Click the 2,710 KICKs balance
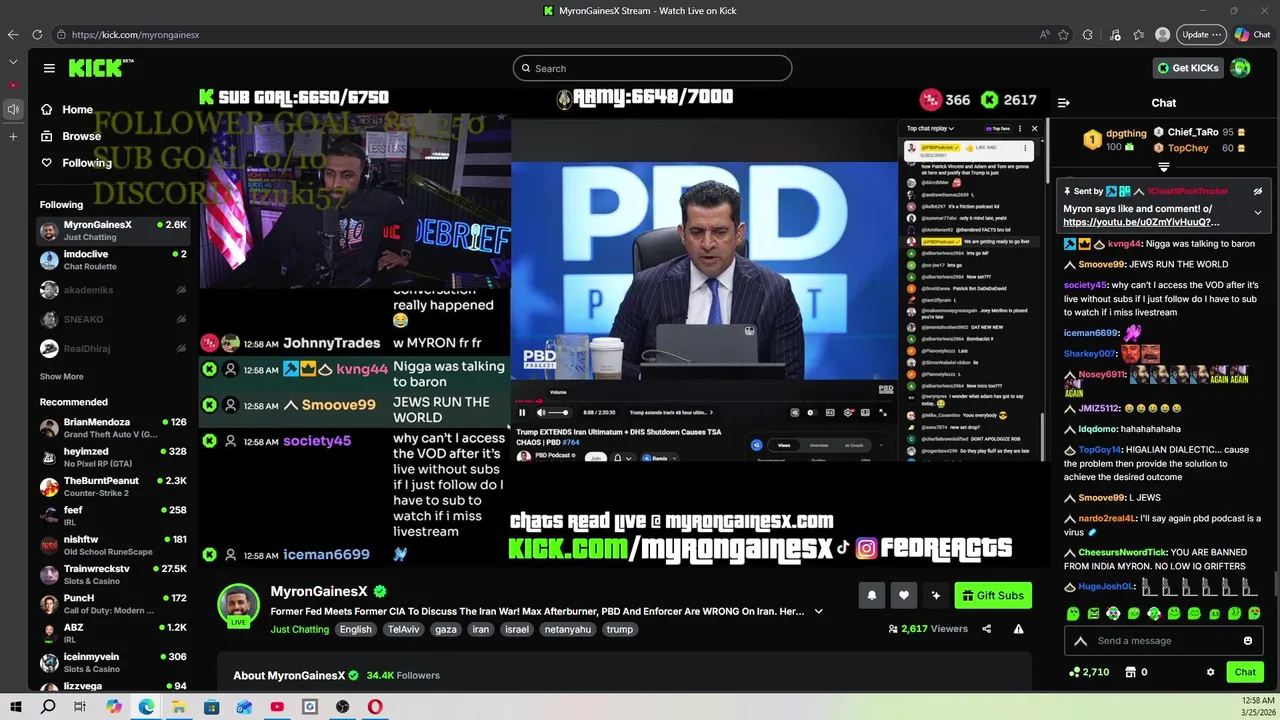 [x=1088, y=672]
